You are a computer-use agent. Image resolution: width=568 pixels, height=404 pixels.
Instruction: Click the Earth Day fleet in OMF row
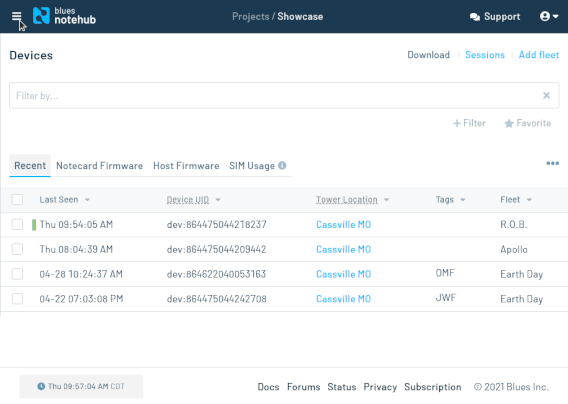(x=522, y=274)
